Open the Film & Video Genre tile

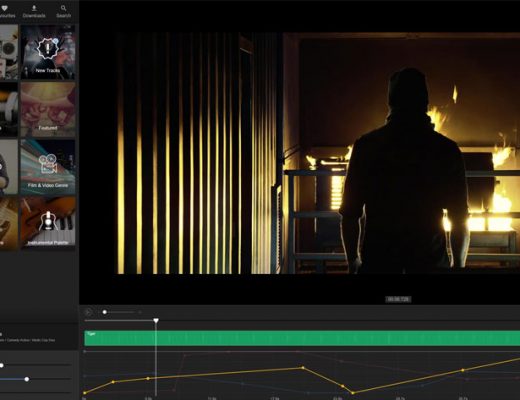point(48,167)
